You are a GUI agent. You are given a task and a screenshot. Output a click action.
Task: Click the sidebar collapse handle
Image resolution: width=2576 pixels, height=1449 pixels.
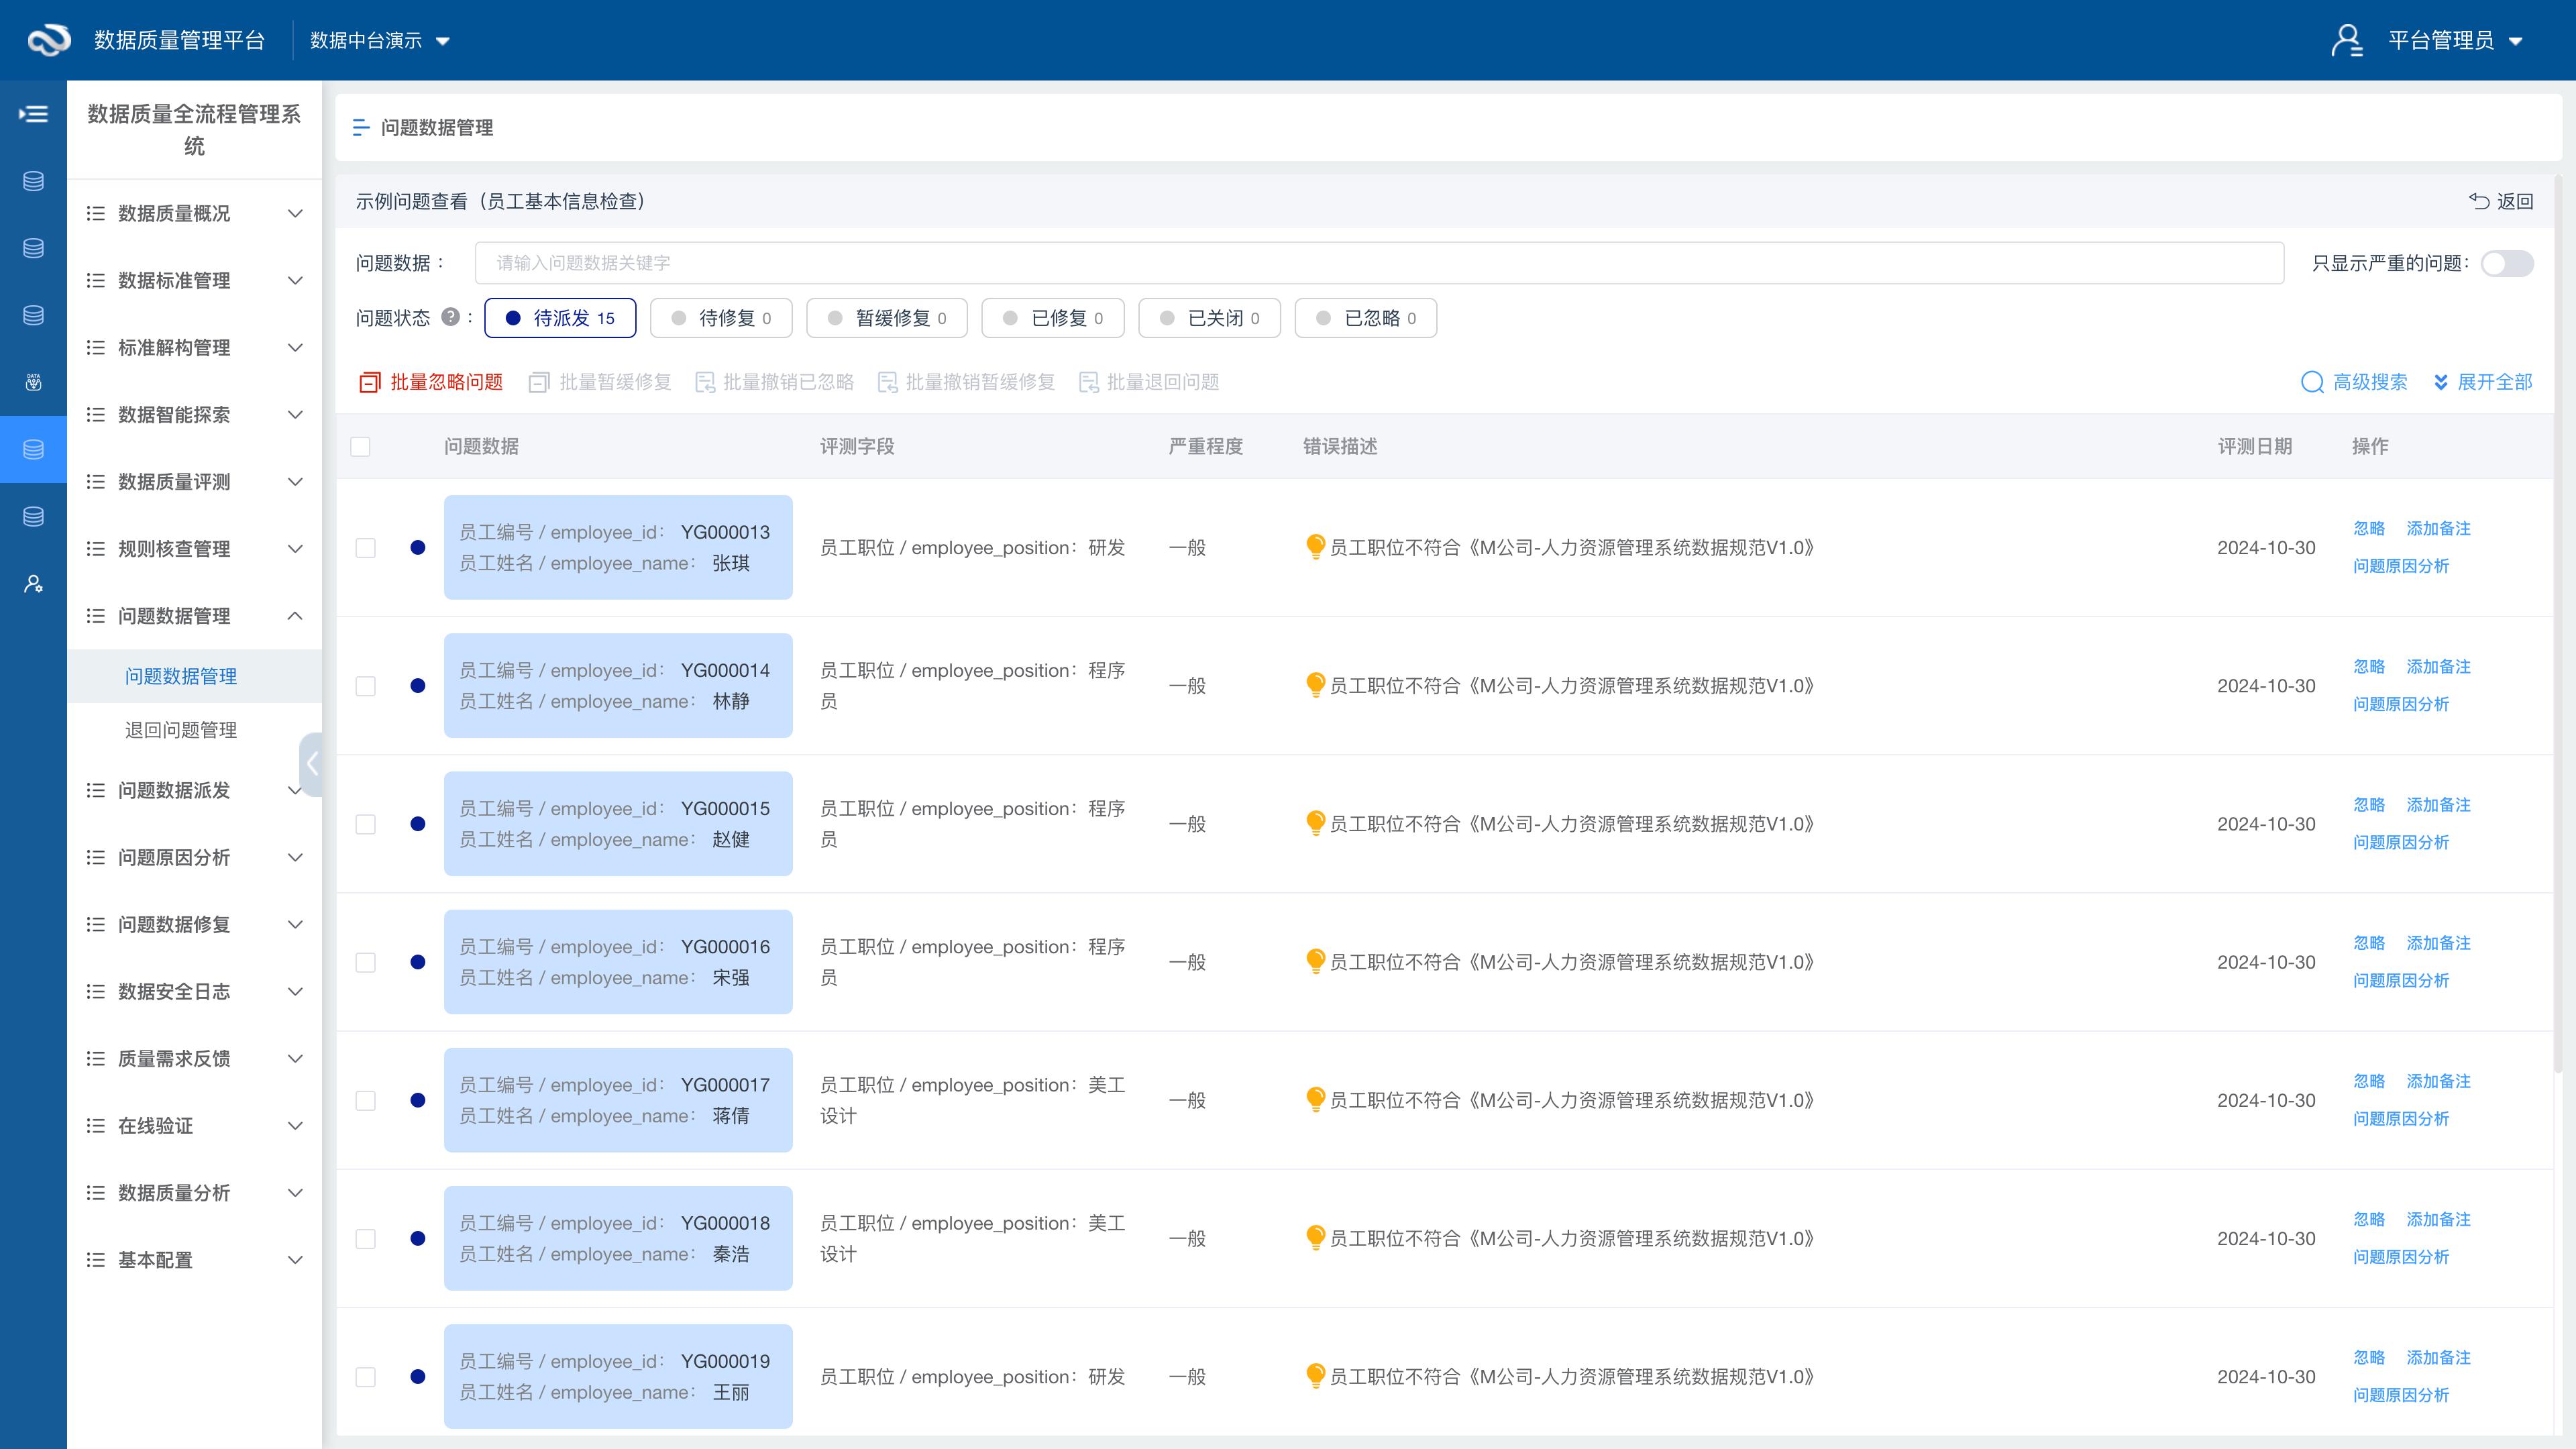pos(311,764)
